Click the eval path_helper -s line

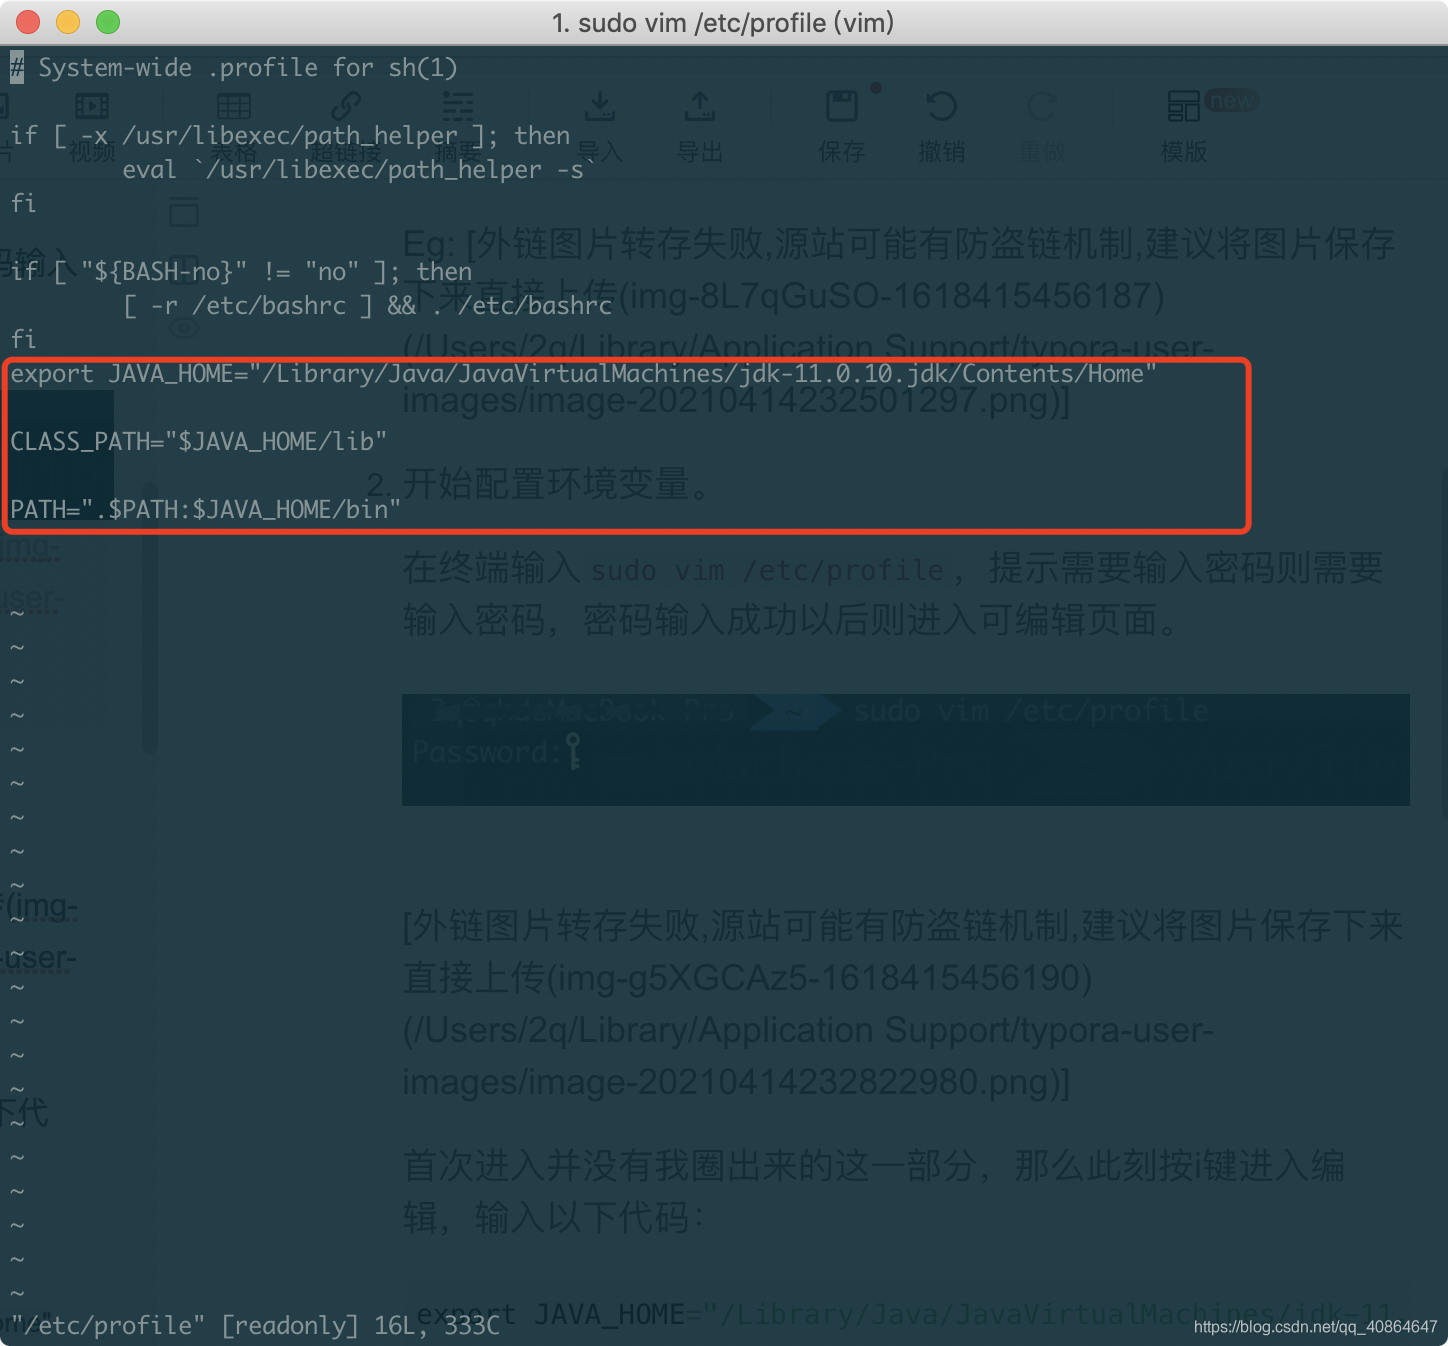tap(358, 170)
